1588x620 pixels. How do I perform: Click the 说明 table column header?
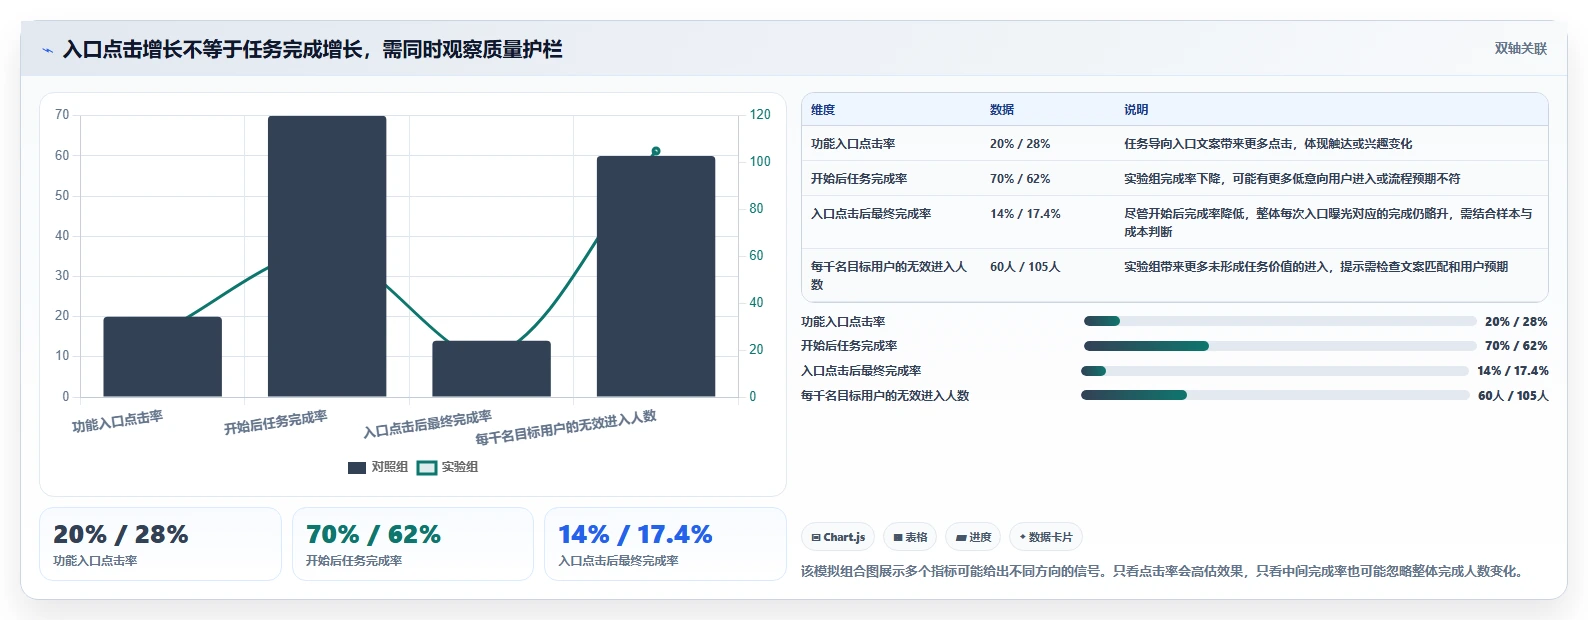click(x=1136, y=110)
